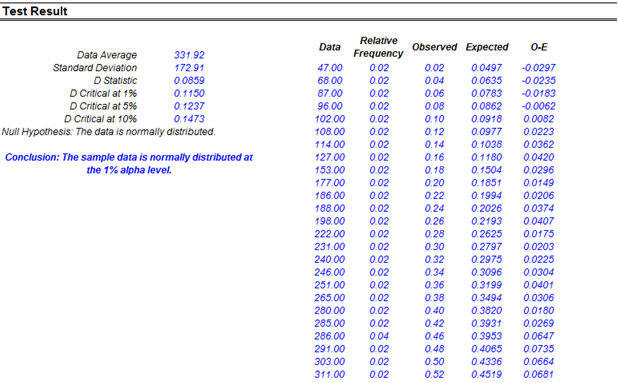Click the O-E column header
The height and width of the screenshot is (383, 618).
(539, 47)
